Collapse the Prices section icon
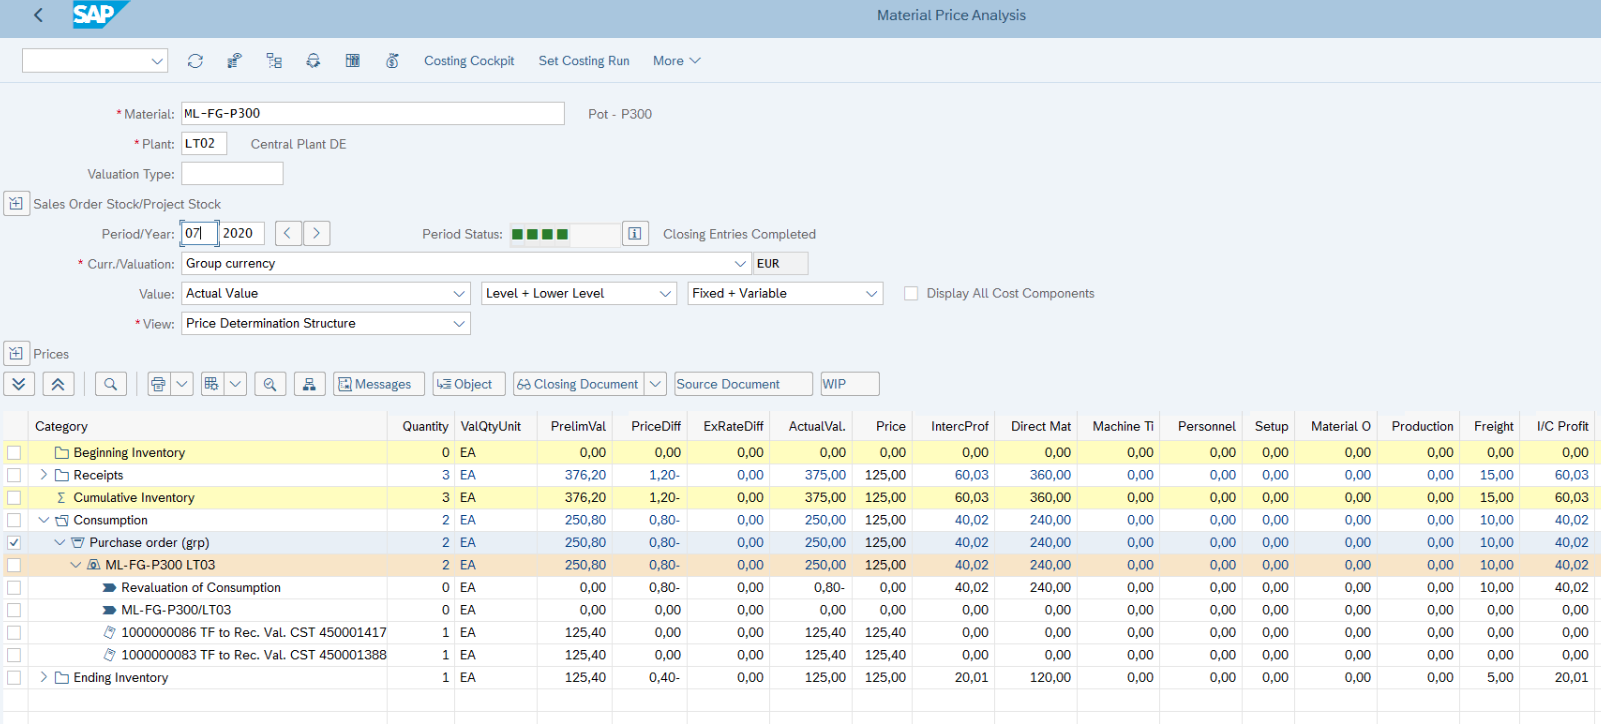 pos(16,354)
